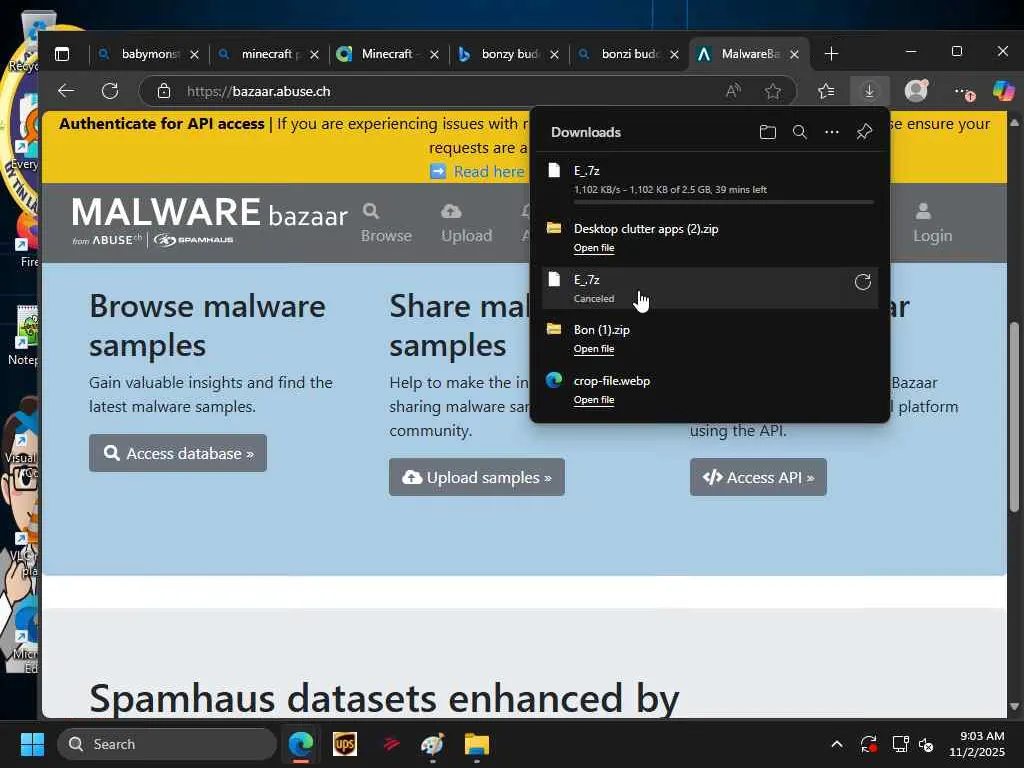Open the UPS app on taskbar
This screenshot has height=768, width=1024.
(x=345, y=744)
